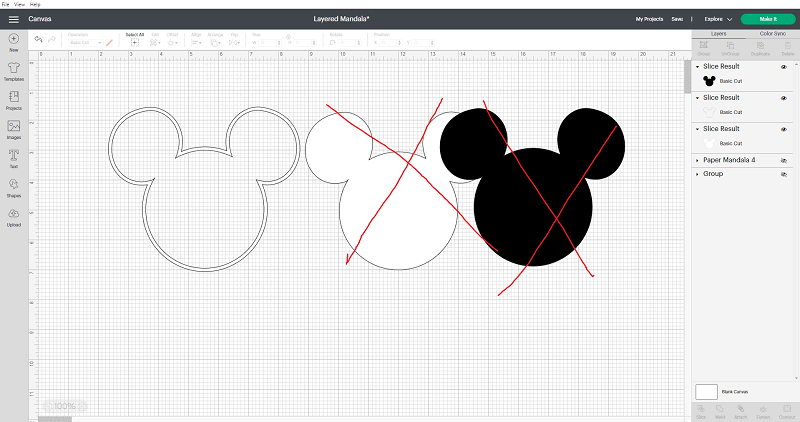Open the File menu

pyautogui.click(x=6, y=4)
